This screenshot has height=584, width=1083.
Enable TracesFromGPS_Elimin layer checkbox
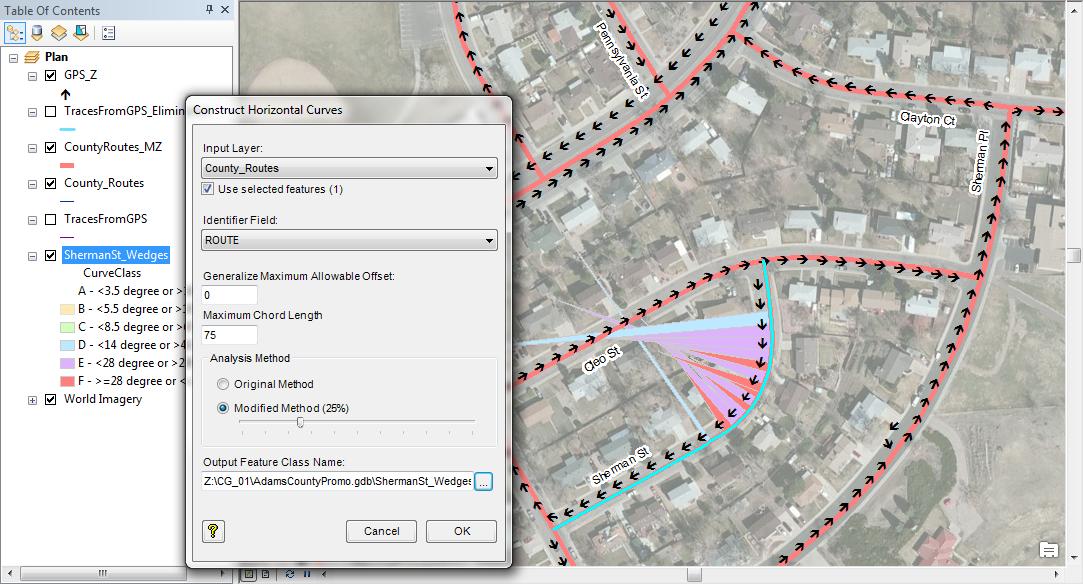[x=50, y=111]
